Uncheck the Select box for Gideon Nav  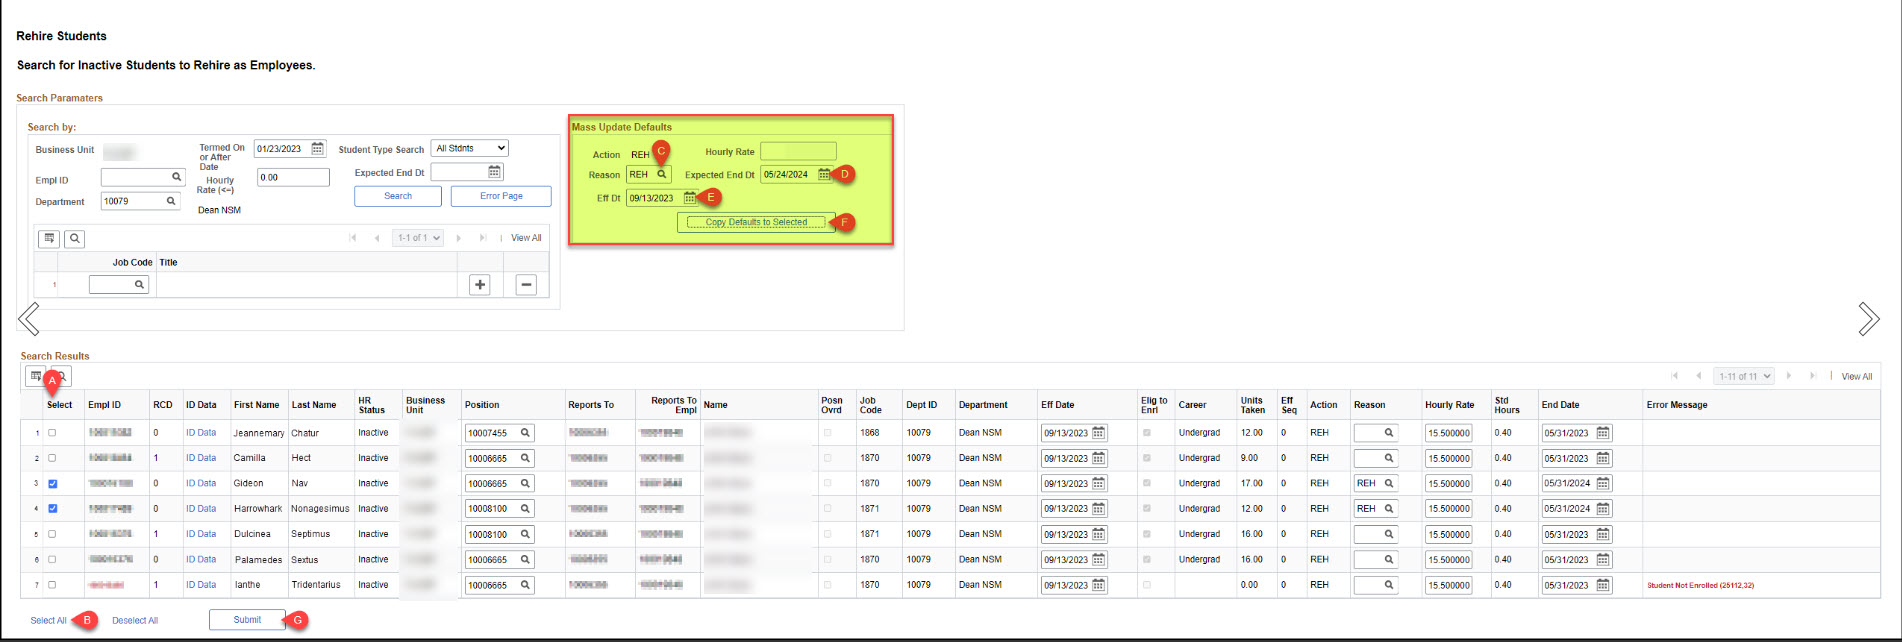(53, 483)
